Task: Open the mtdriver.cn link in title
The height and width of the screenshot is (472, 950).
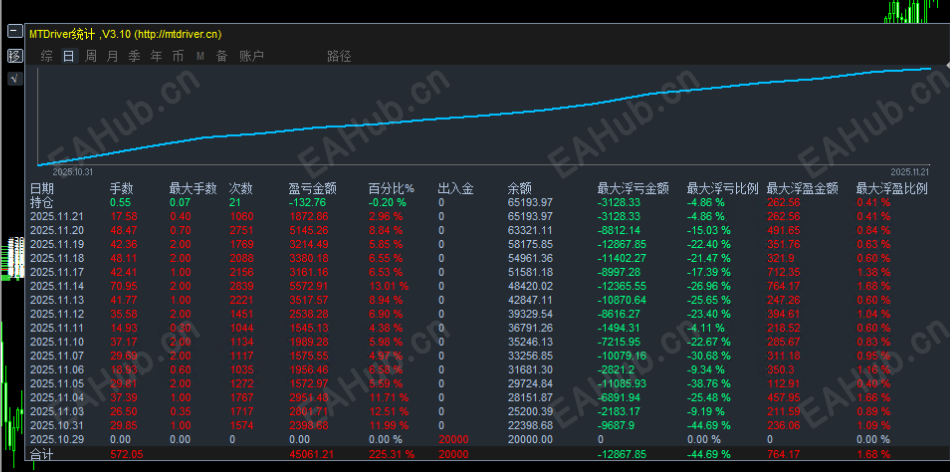Action: point(178,34)
